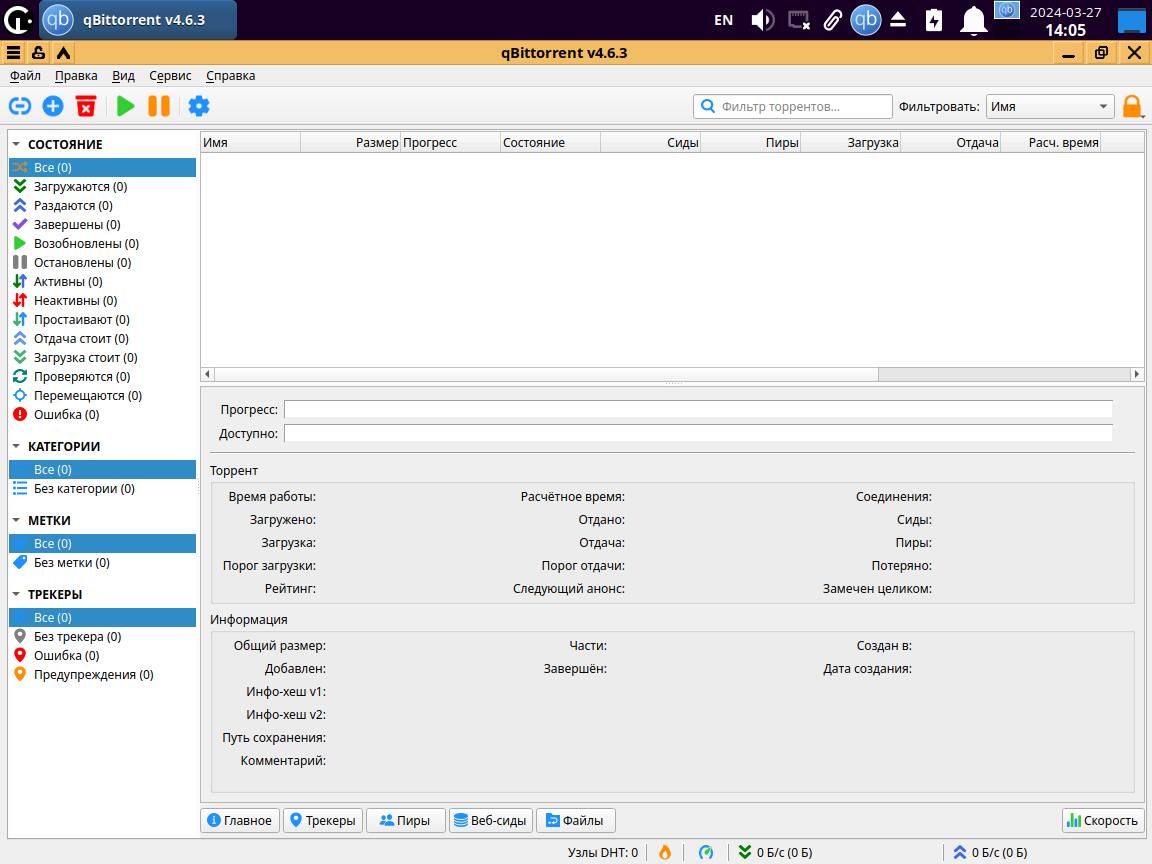This screenshot has width=1152, height=864.
Task: Open the Сервис menu
Action: coord(170,75)
